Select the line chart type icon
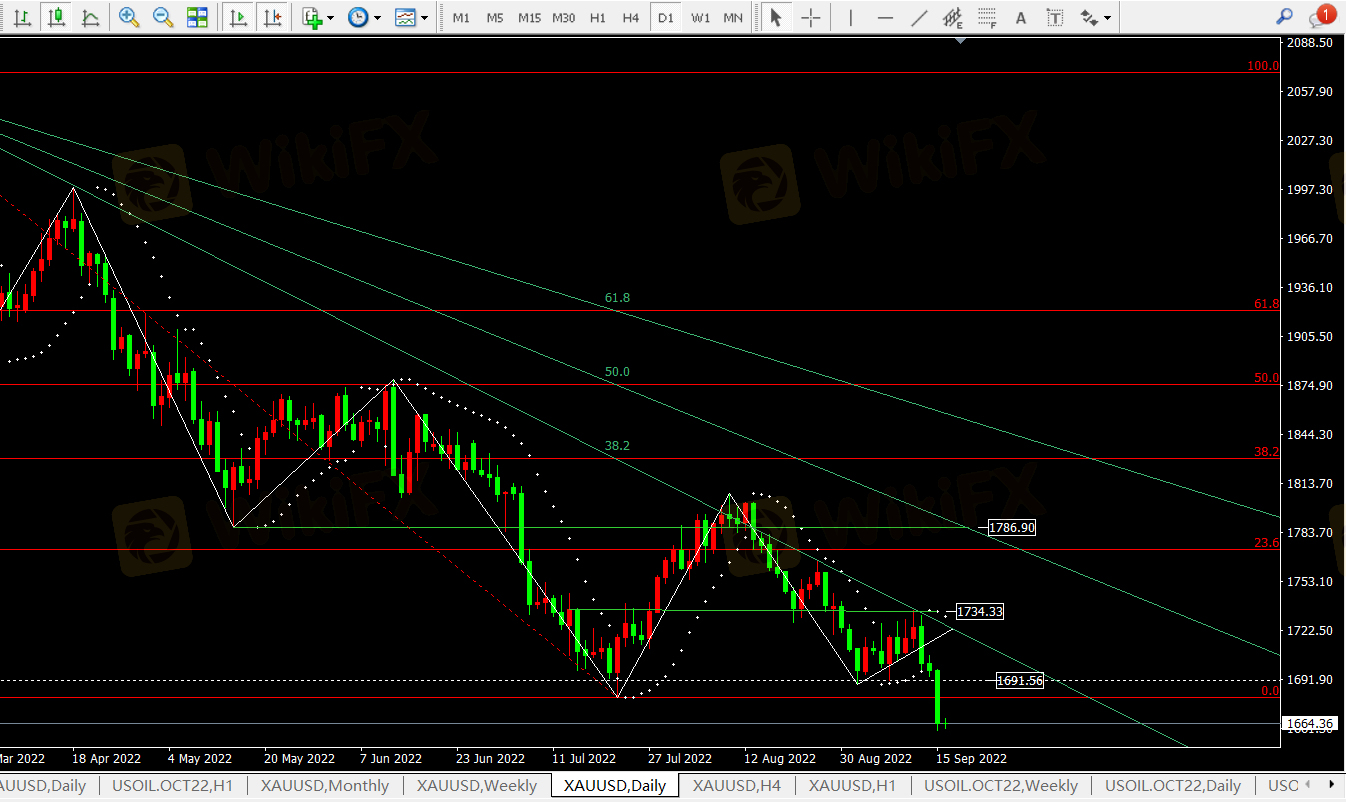Screen dimensions: 1346x802 (x=90, y=17)
